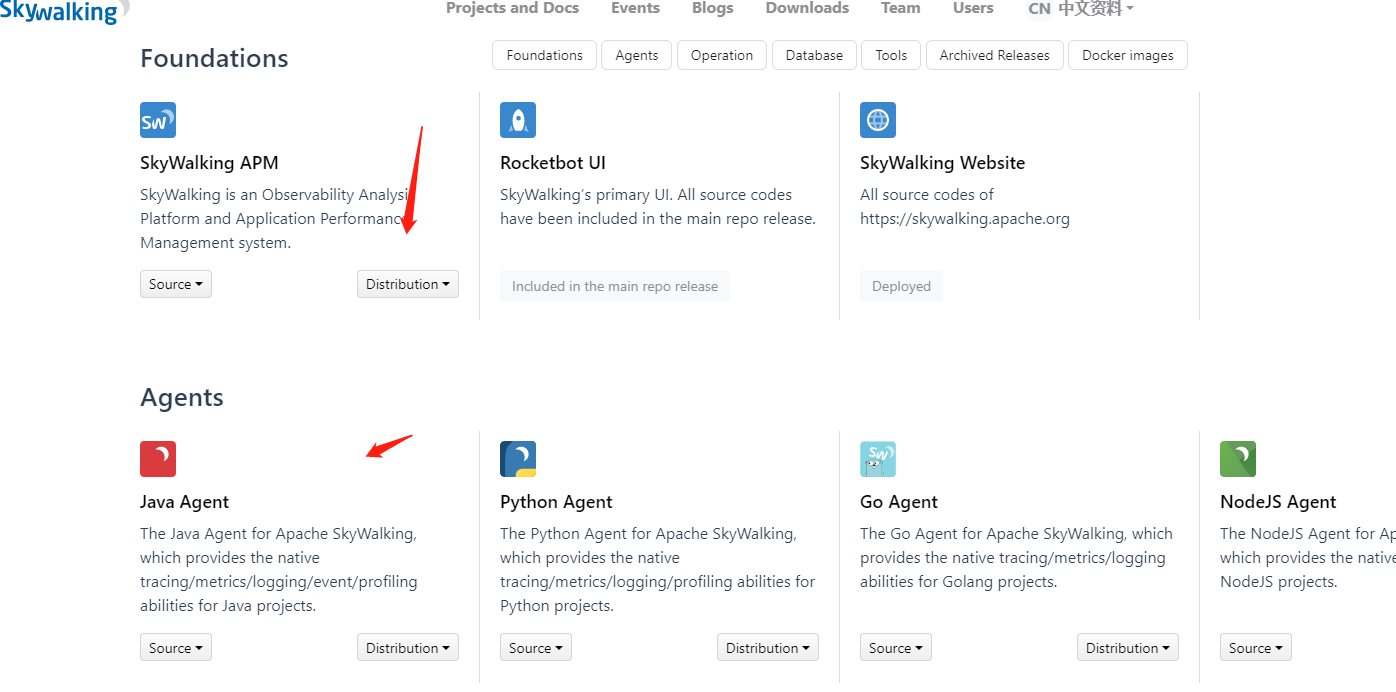Click the 'Rocketbot UI' card title

553,163
